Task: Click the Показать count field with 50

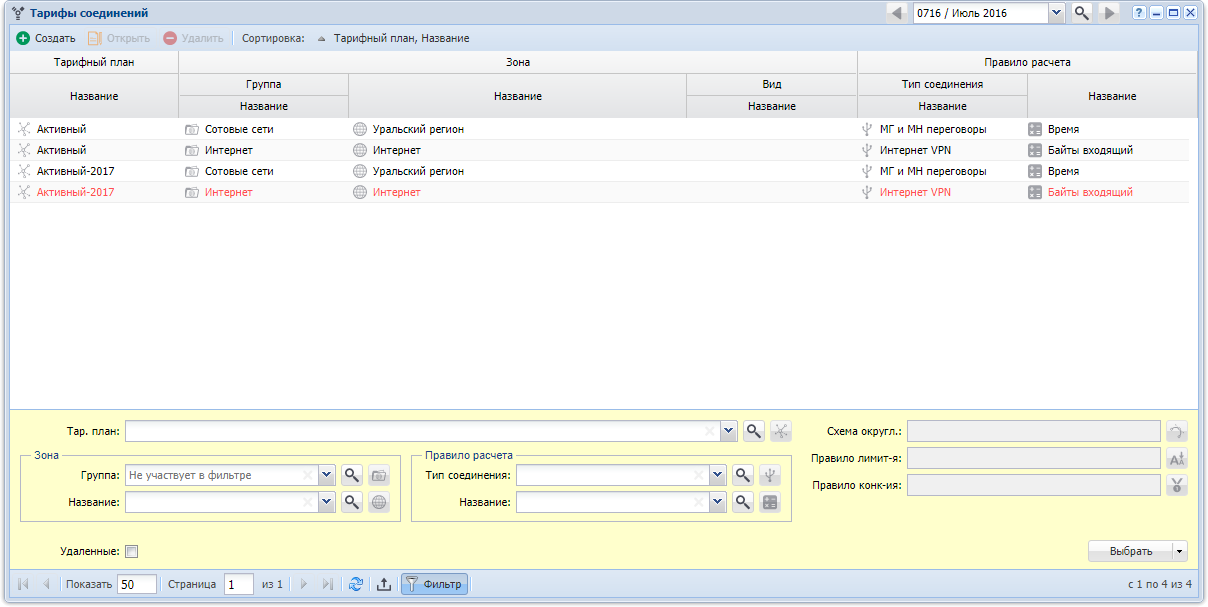Action: coord(136,584)
